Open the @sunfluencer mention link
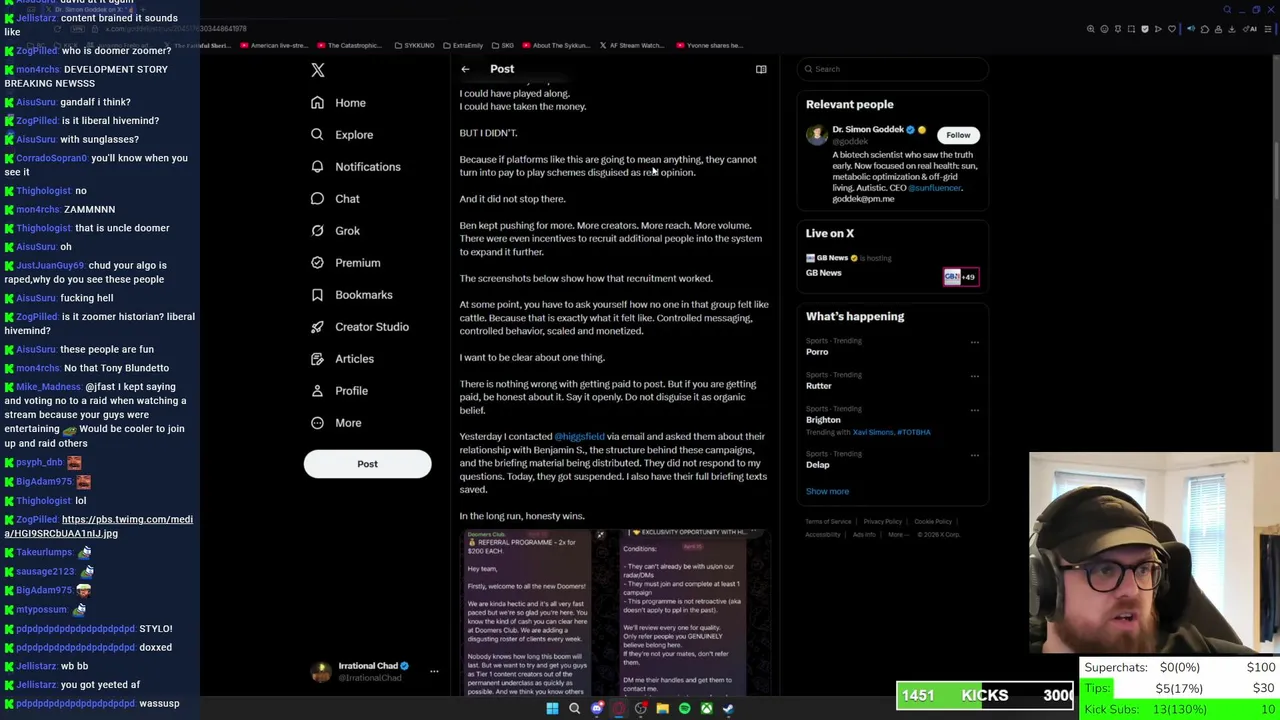Screen dimensions: 1280x720 (934, 188)
